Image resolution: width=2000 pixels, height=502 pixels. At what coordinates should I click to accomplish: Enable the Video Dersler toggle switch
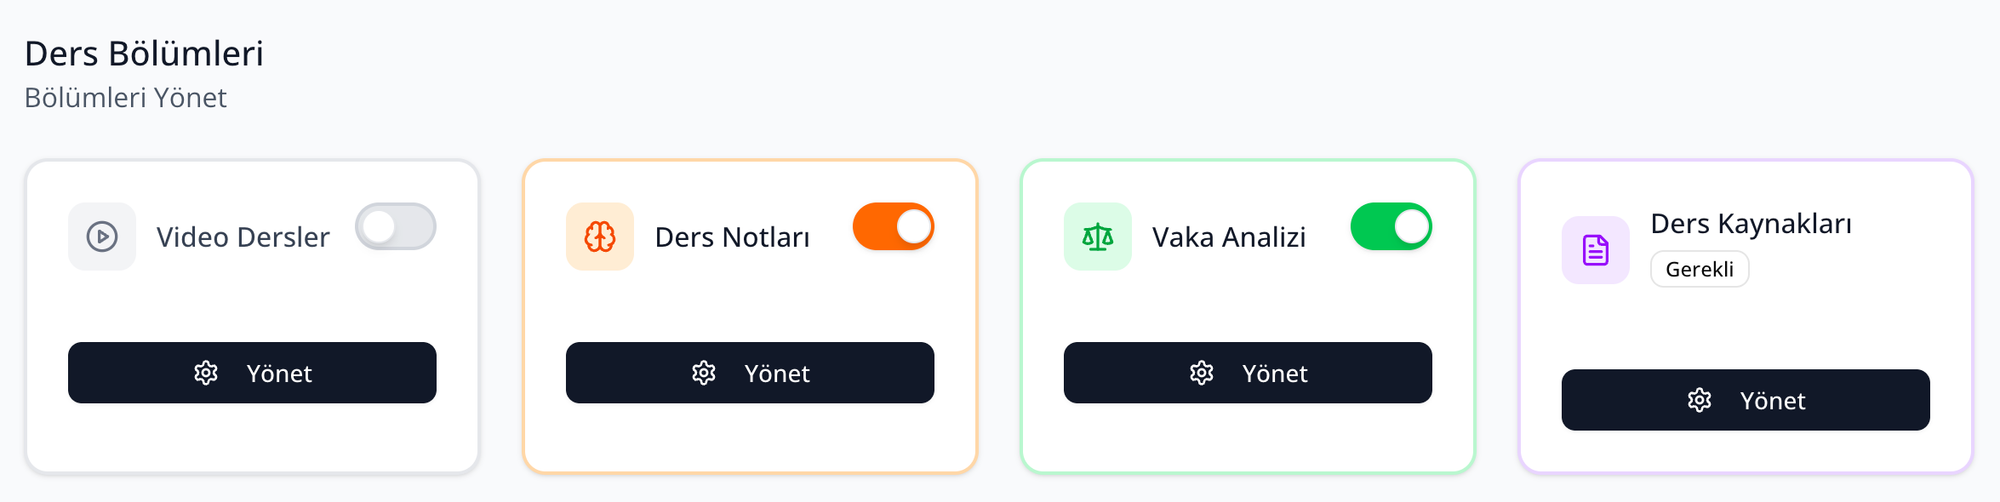coord(396,227)
